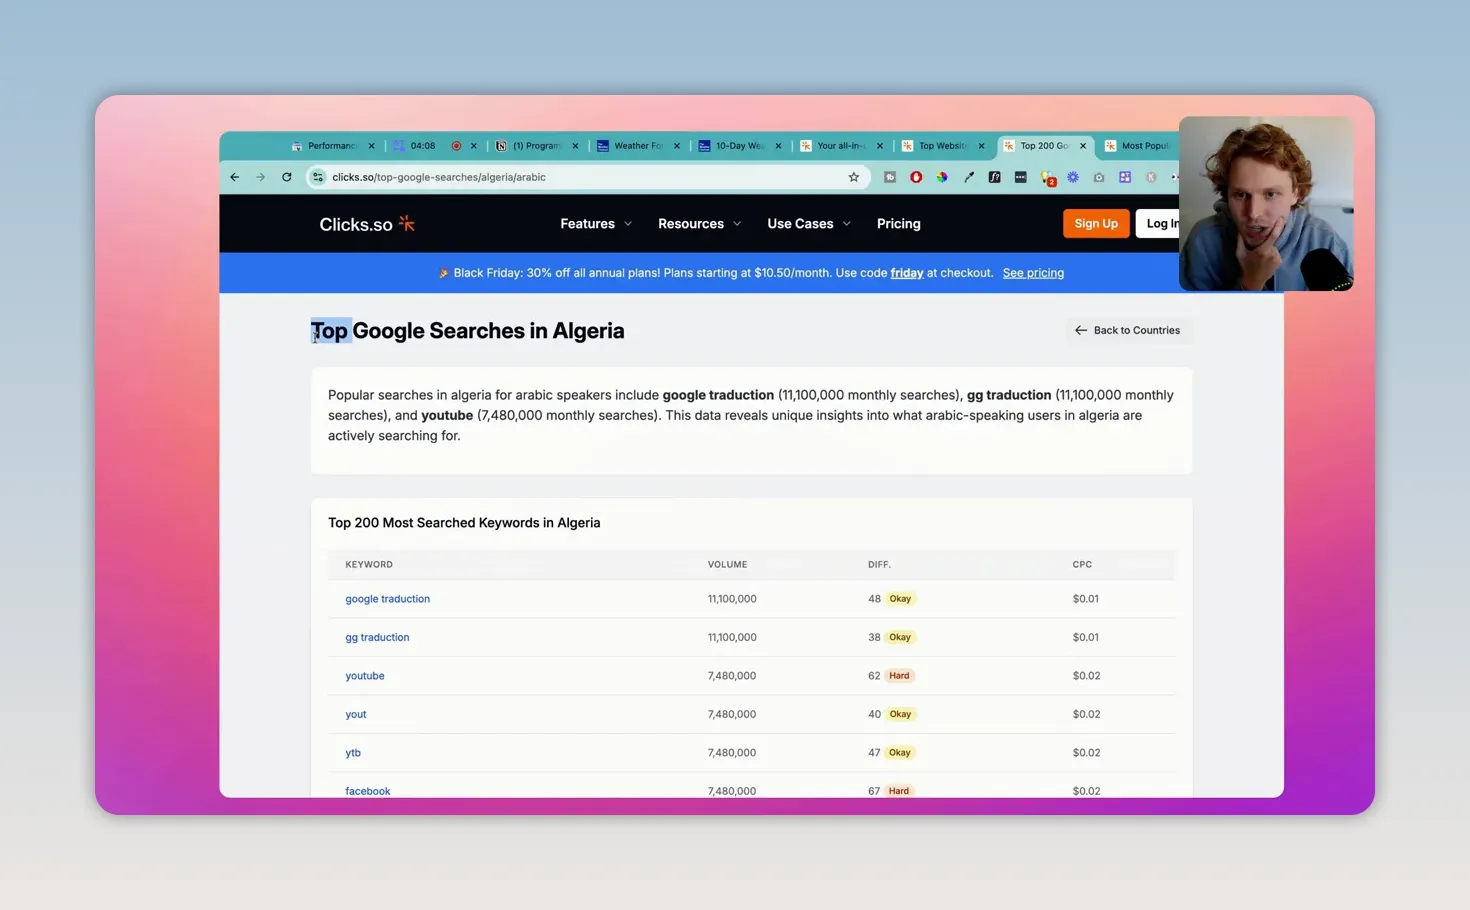Open the gray 'fb' extension
This screenshot has height=910, width=1470.
coord(890,177)
